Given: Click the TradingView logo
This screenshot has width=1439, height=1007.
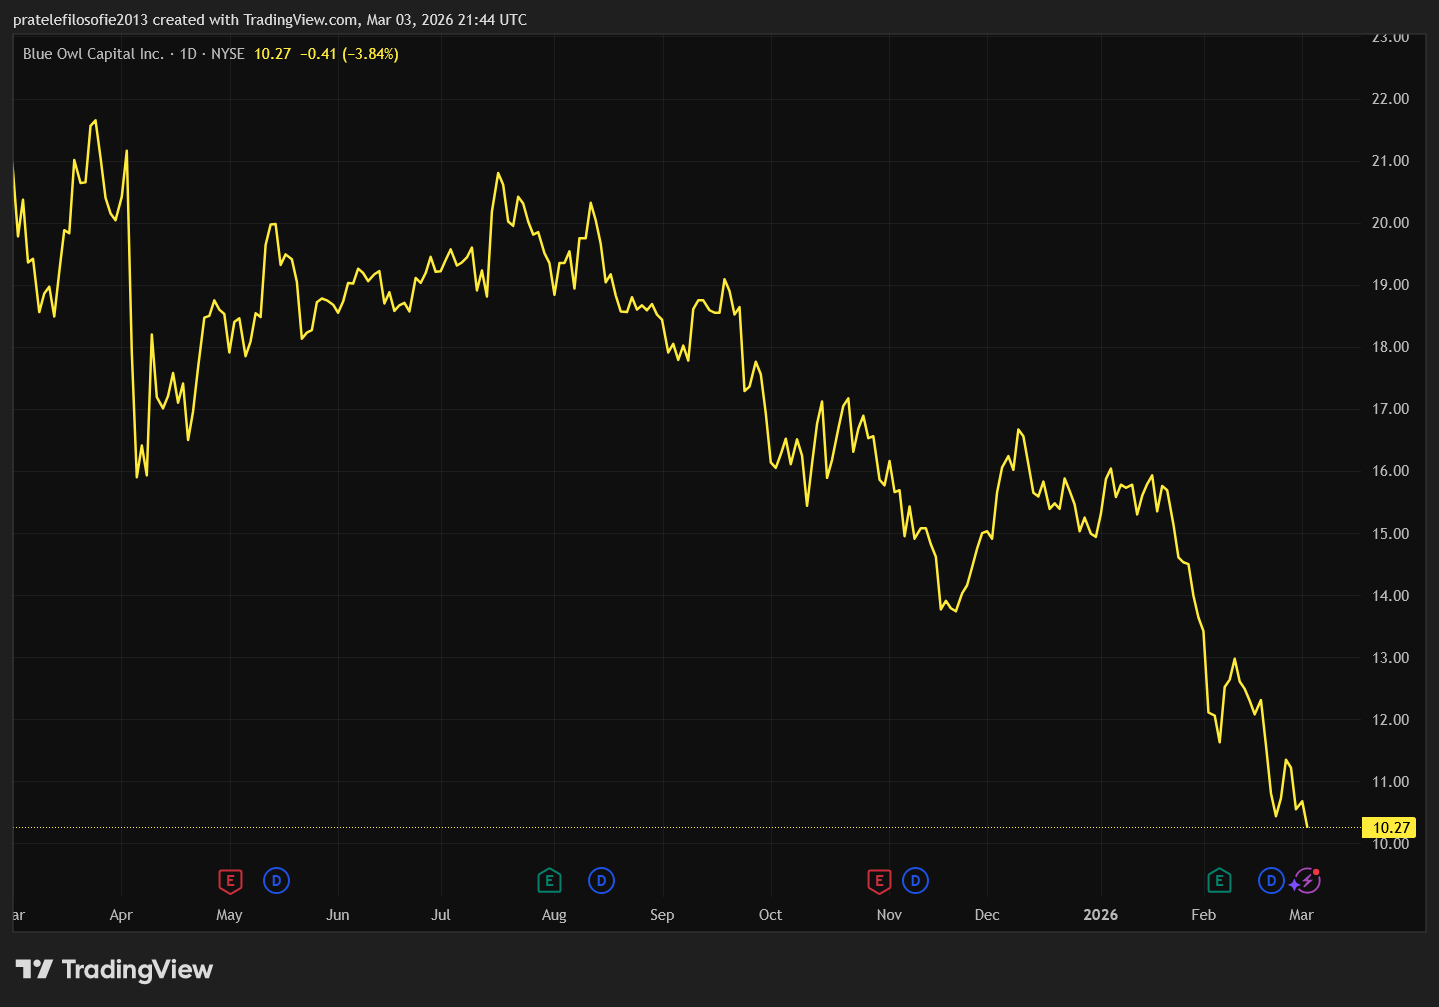Looking at the screenshot, I should point(115,969).
